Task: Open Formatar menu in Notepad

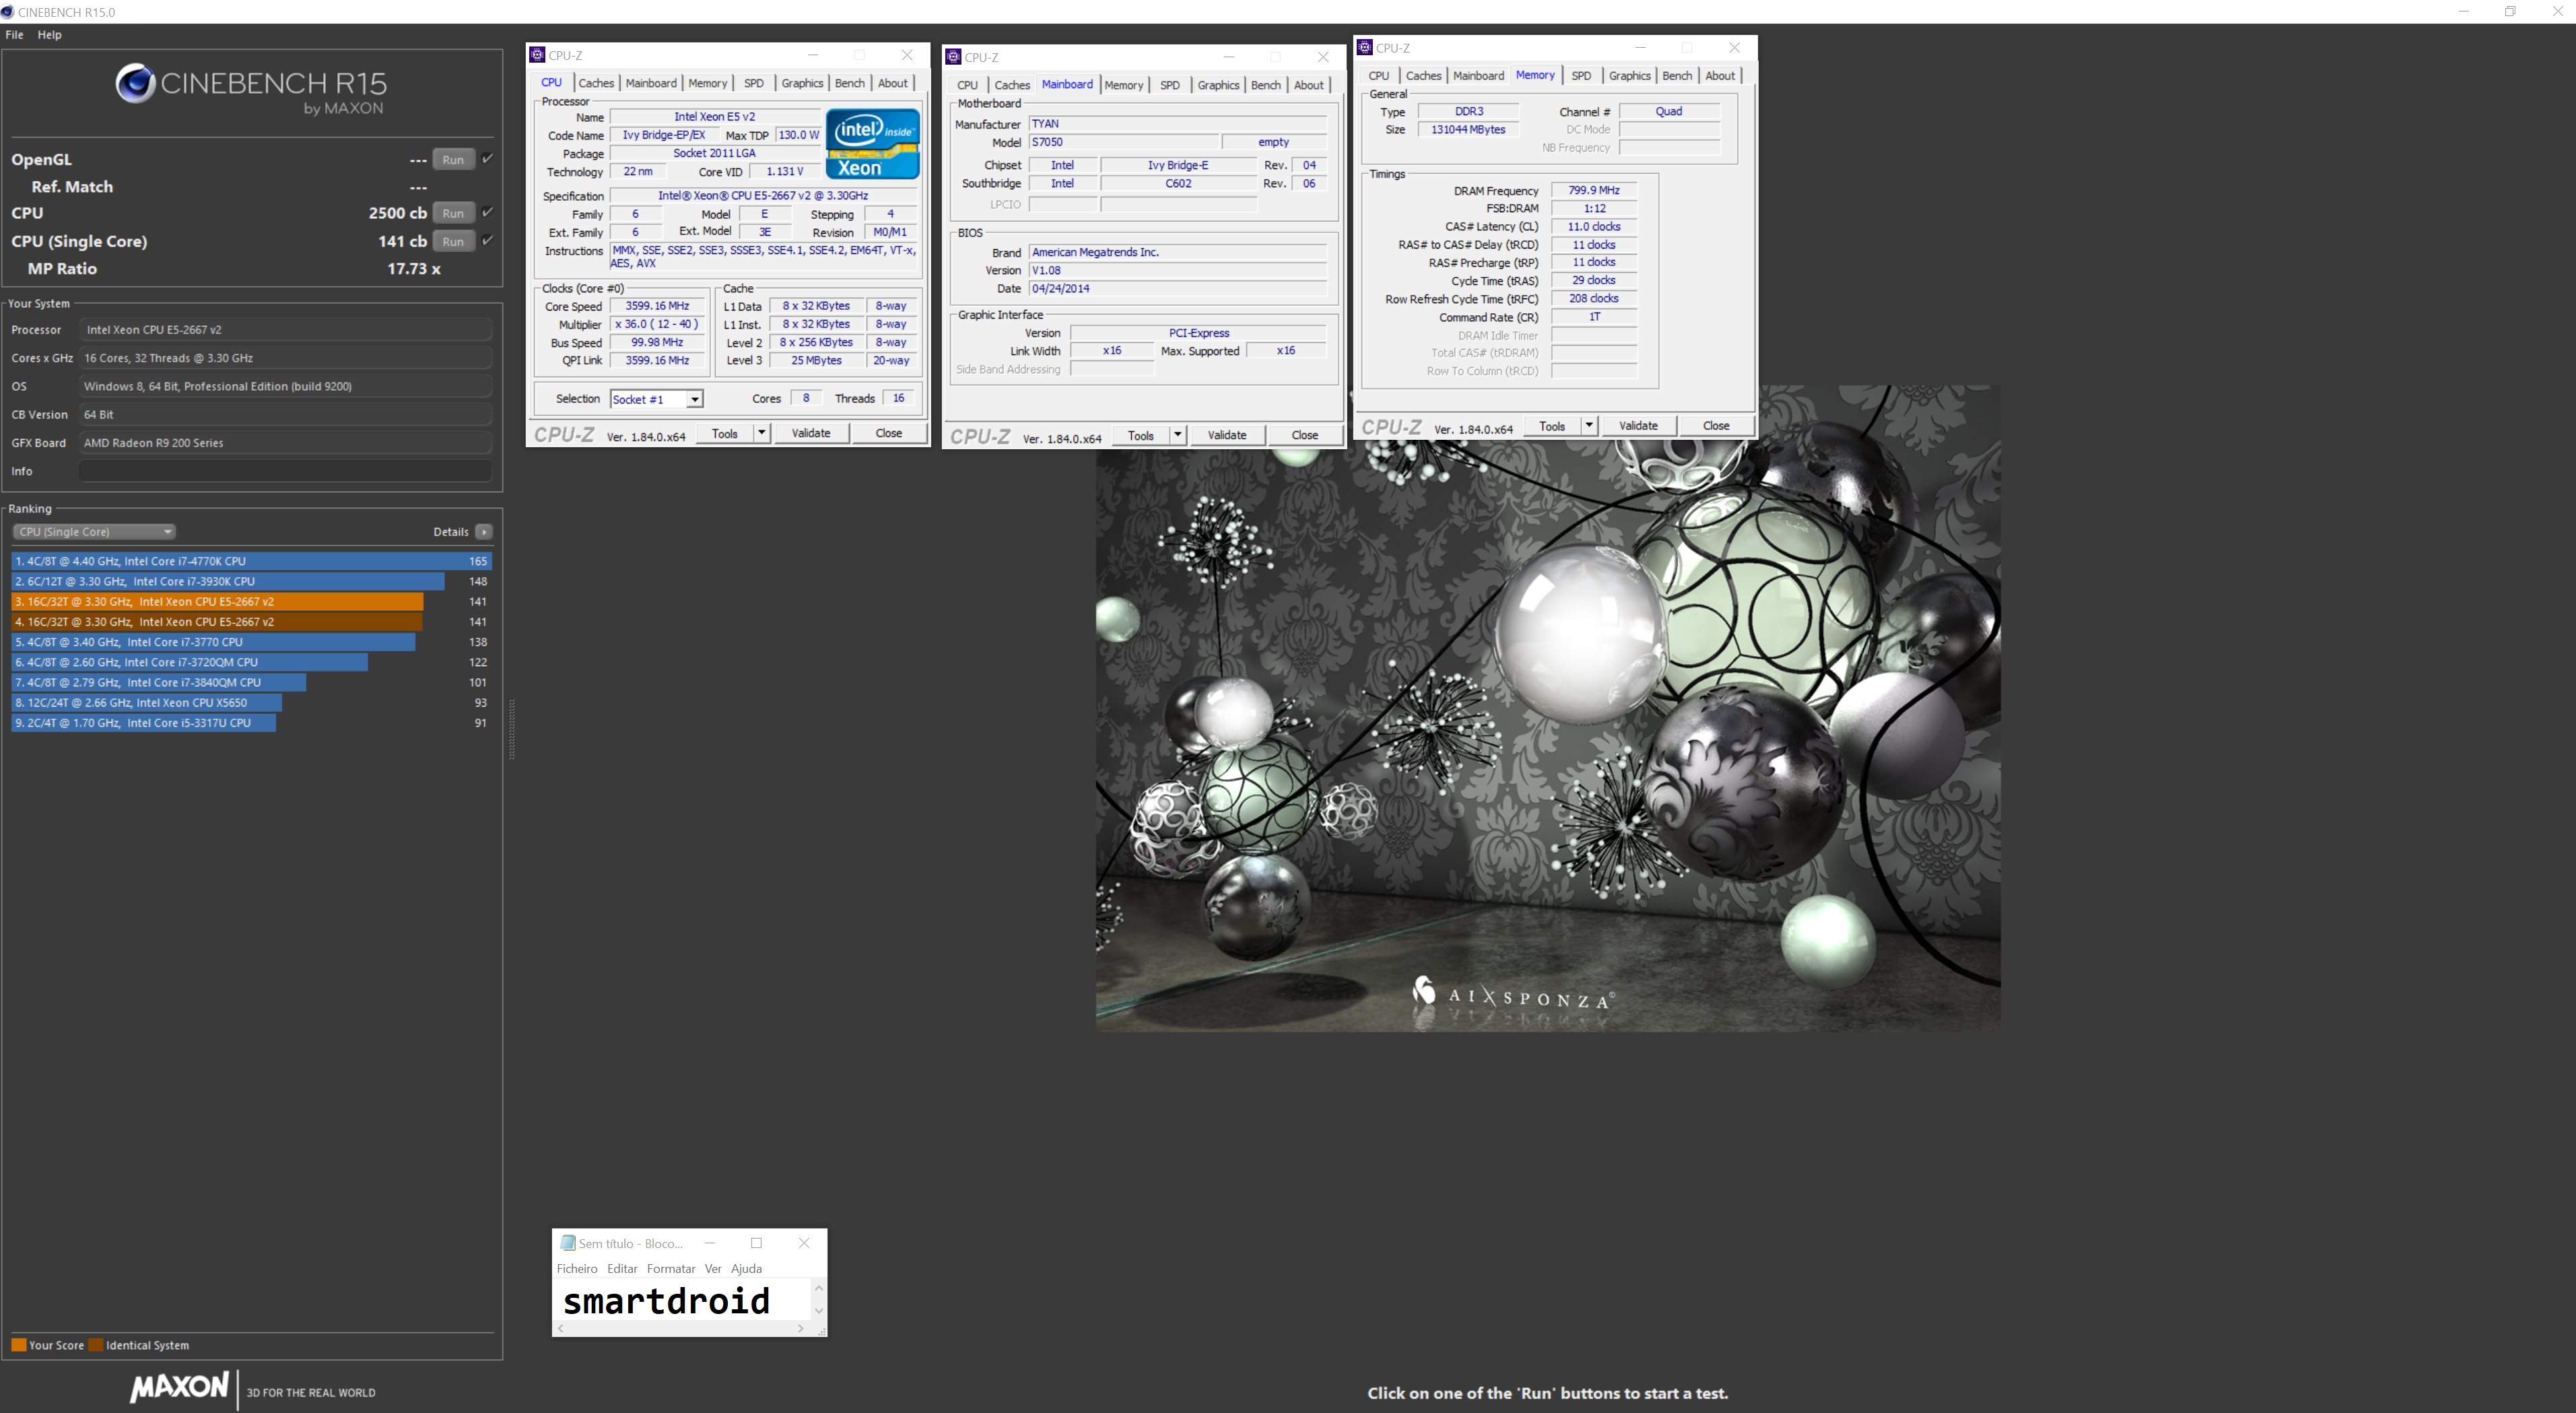Action: point(671,1269)
